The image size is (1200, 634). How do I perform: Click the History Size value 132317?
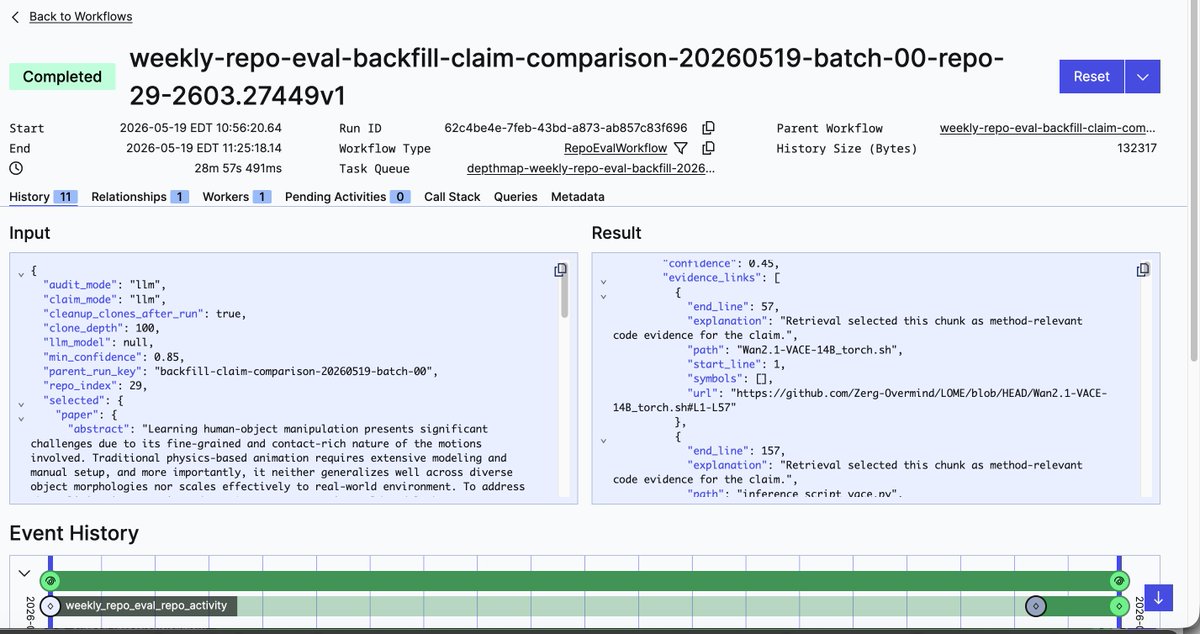[1137, 148]
